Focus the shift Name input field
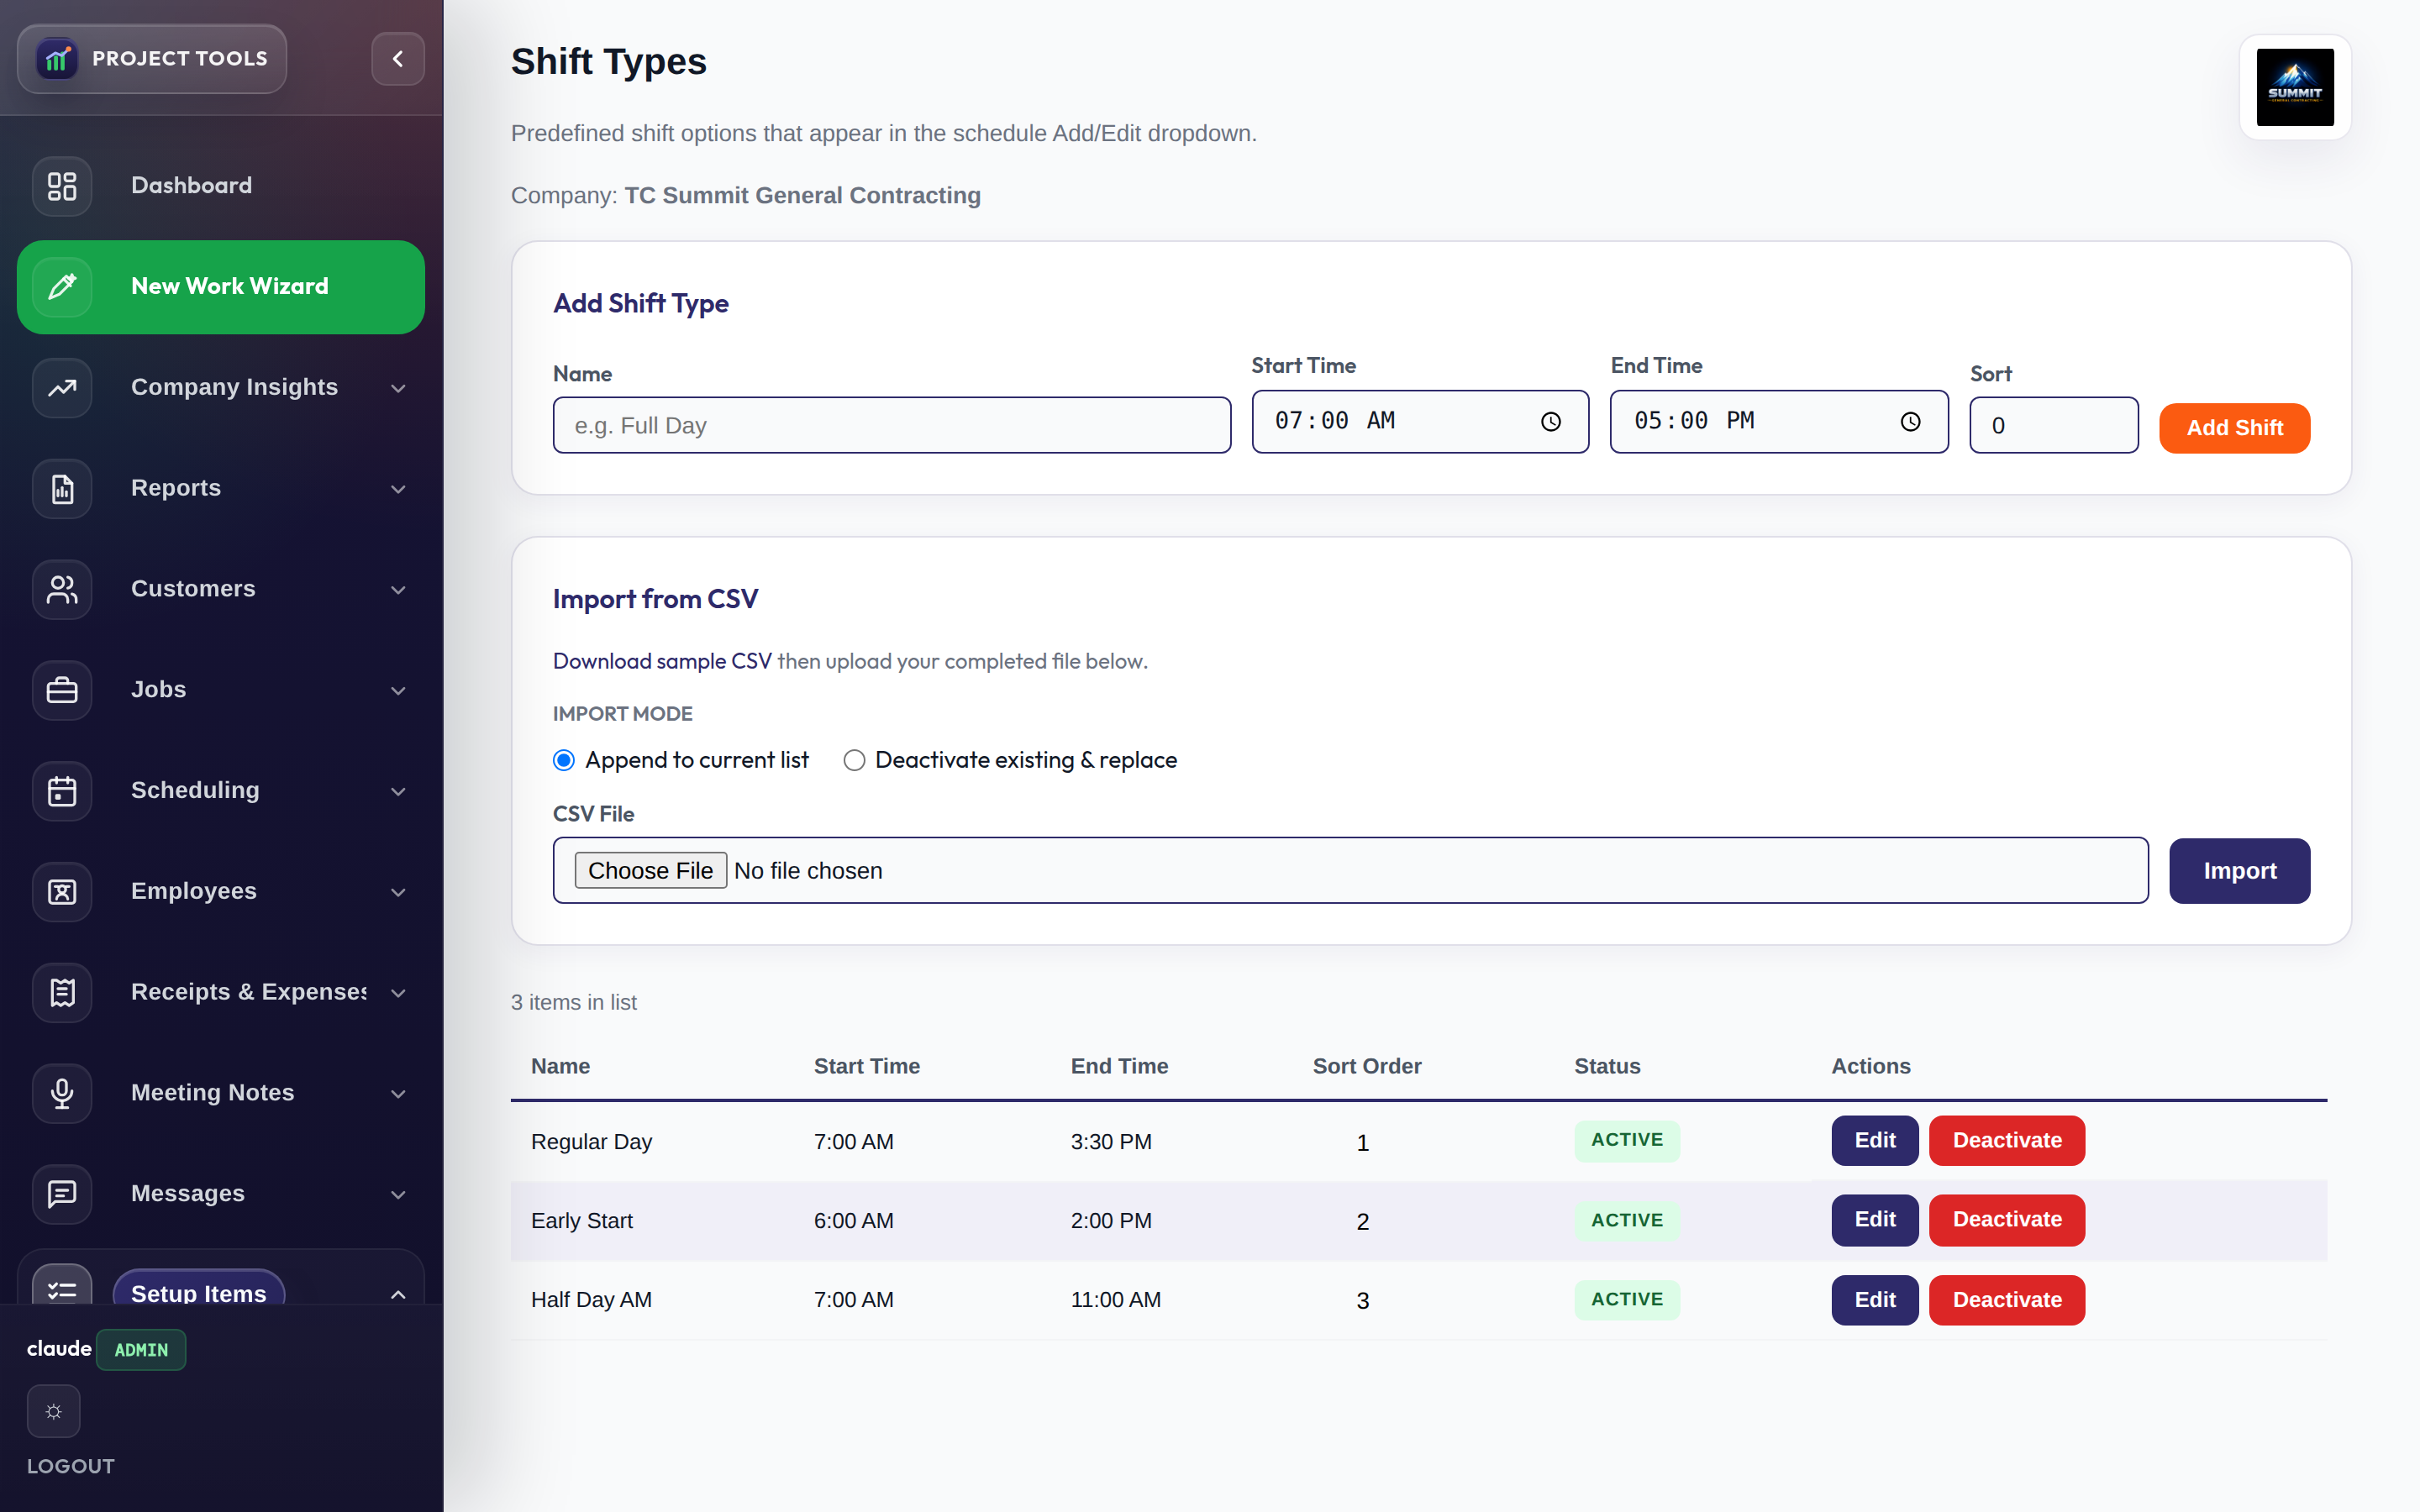The height and width of the screenshot is (1512, 2420). 891,426
